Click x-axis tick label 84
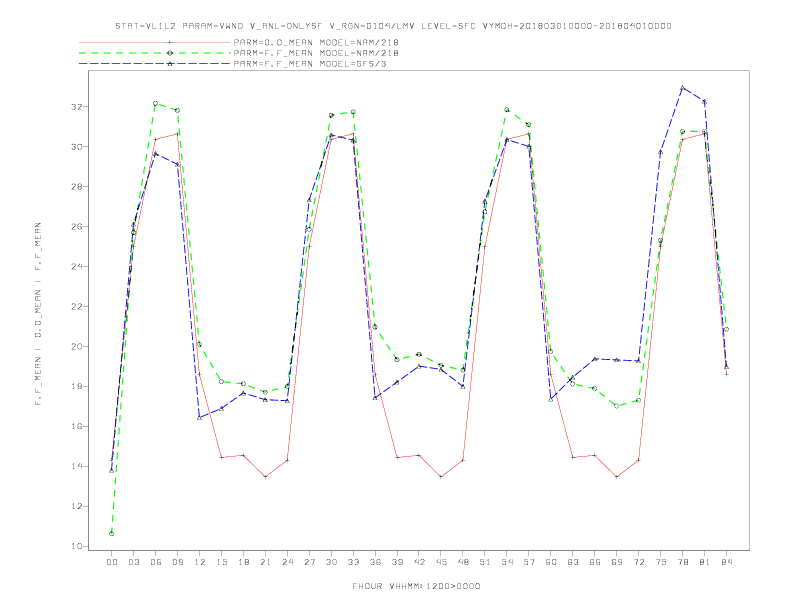Screen dimensions: 792x612 pos(726,562)
